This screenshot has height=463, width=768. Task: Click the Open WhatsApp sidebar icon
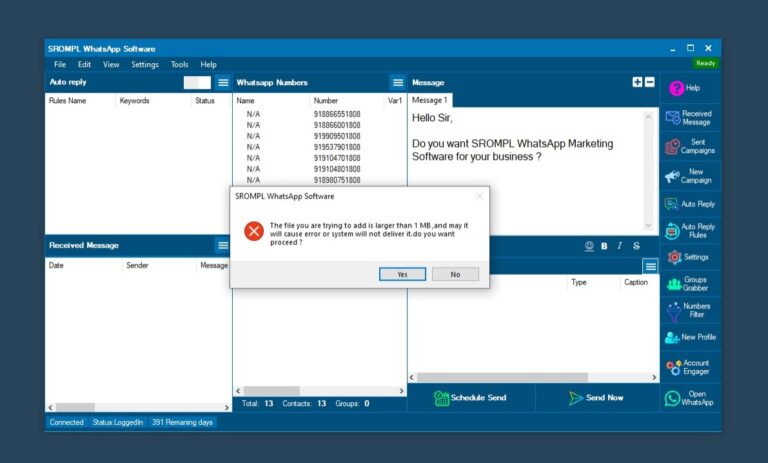tap(689, 397)
